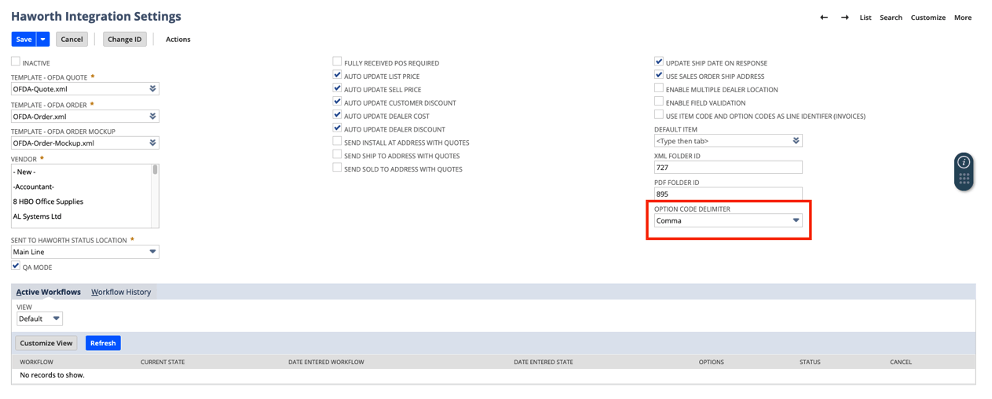The width and height of the screenshot is (992, 399).
Task: Switch to Workflow History tab
Action: pyautogui.click(x=121, y=292)
